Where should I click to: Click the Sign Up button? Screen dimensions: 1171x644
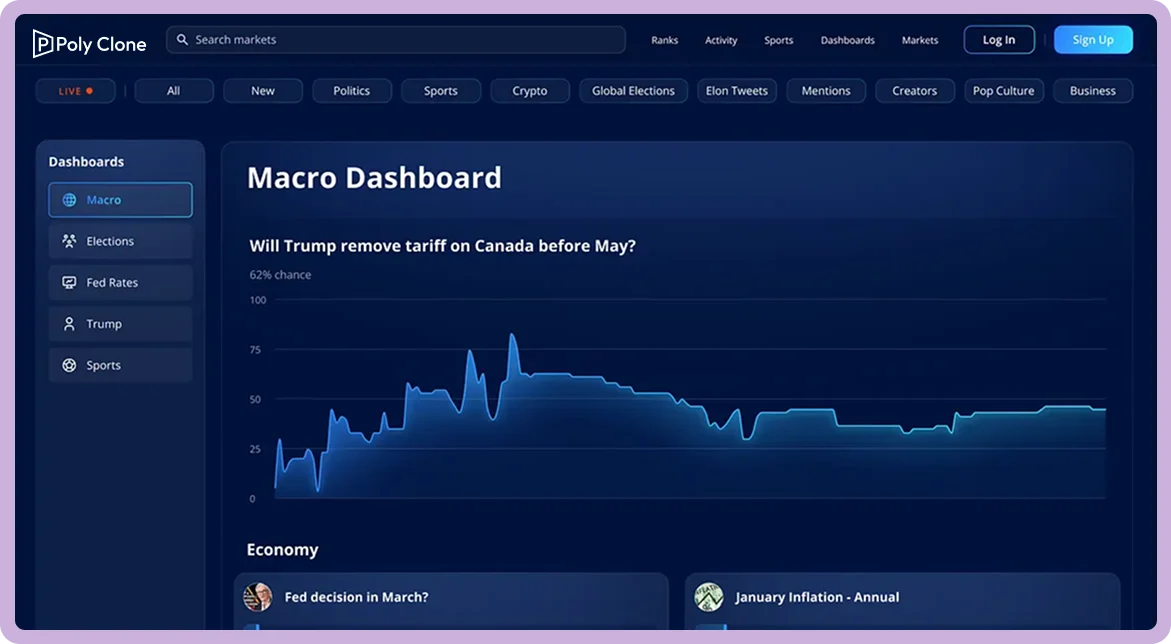(x=1093, y=40)
